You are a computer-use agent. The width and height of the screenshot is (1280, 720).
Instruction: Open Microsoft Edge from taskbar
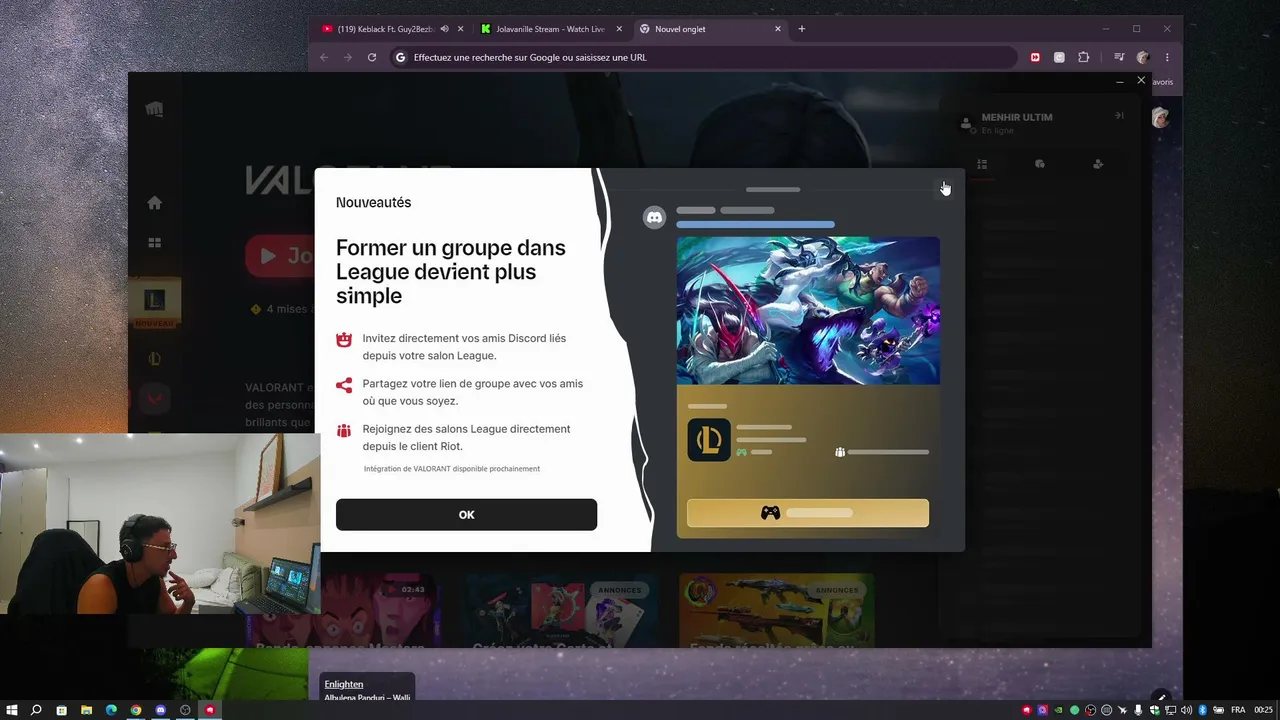pos(111,710)
